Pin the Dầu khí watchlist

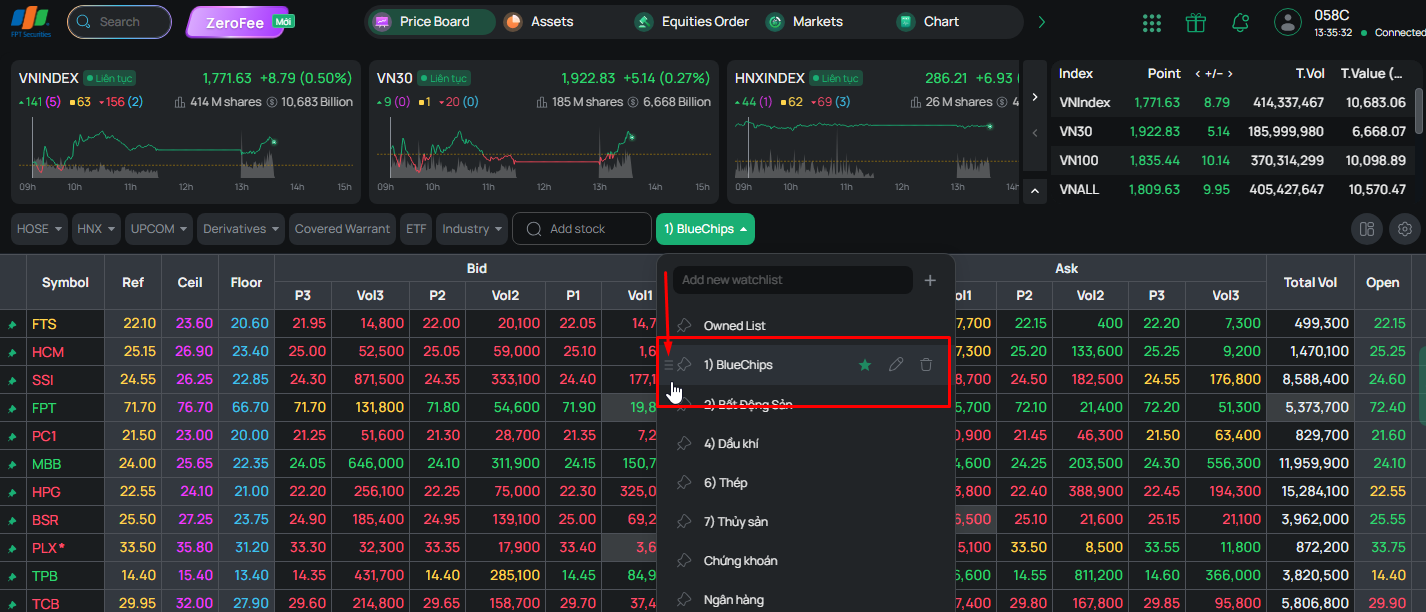click(684, 443)
